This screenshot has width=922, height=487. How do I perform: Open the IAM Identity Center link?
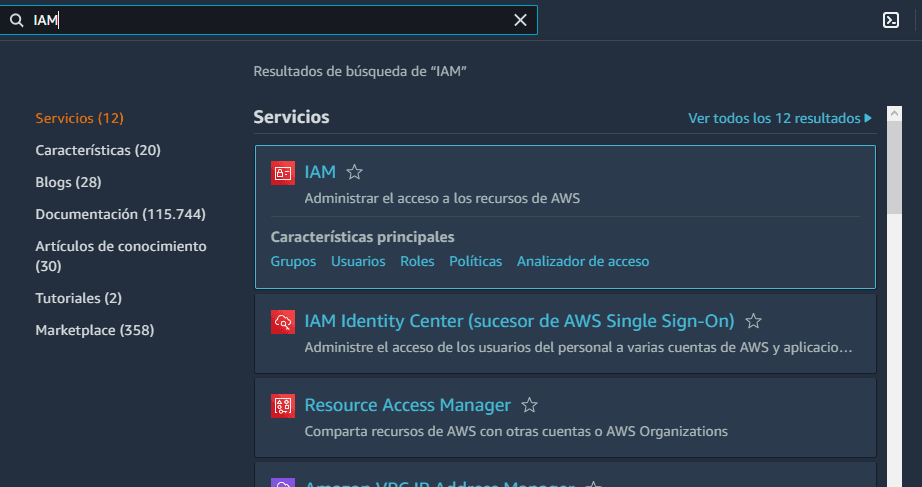[519, 321]
